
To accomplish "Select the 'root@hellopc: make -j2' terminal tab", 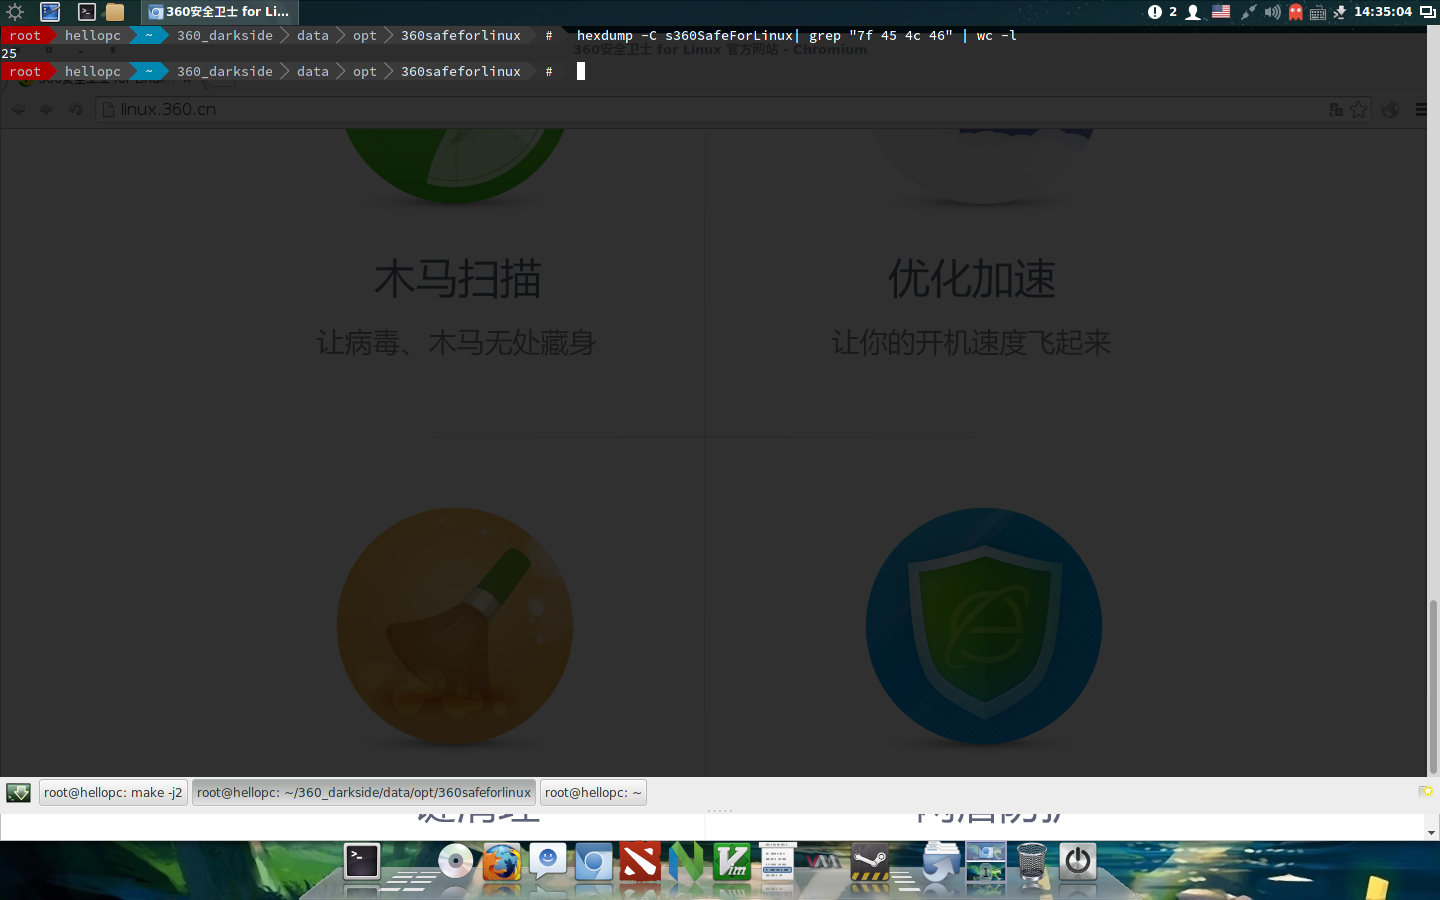I will coord(113,792).
